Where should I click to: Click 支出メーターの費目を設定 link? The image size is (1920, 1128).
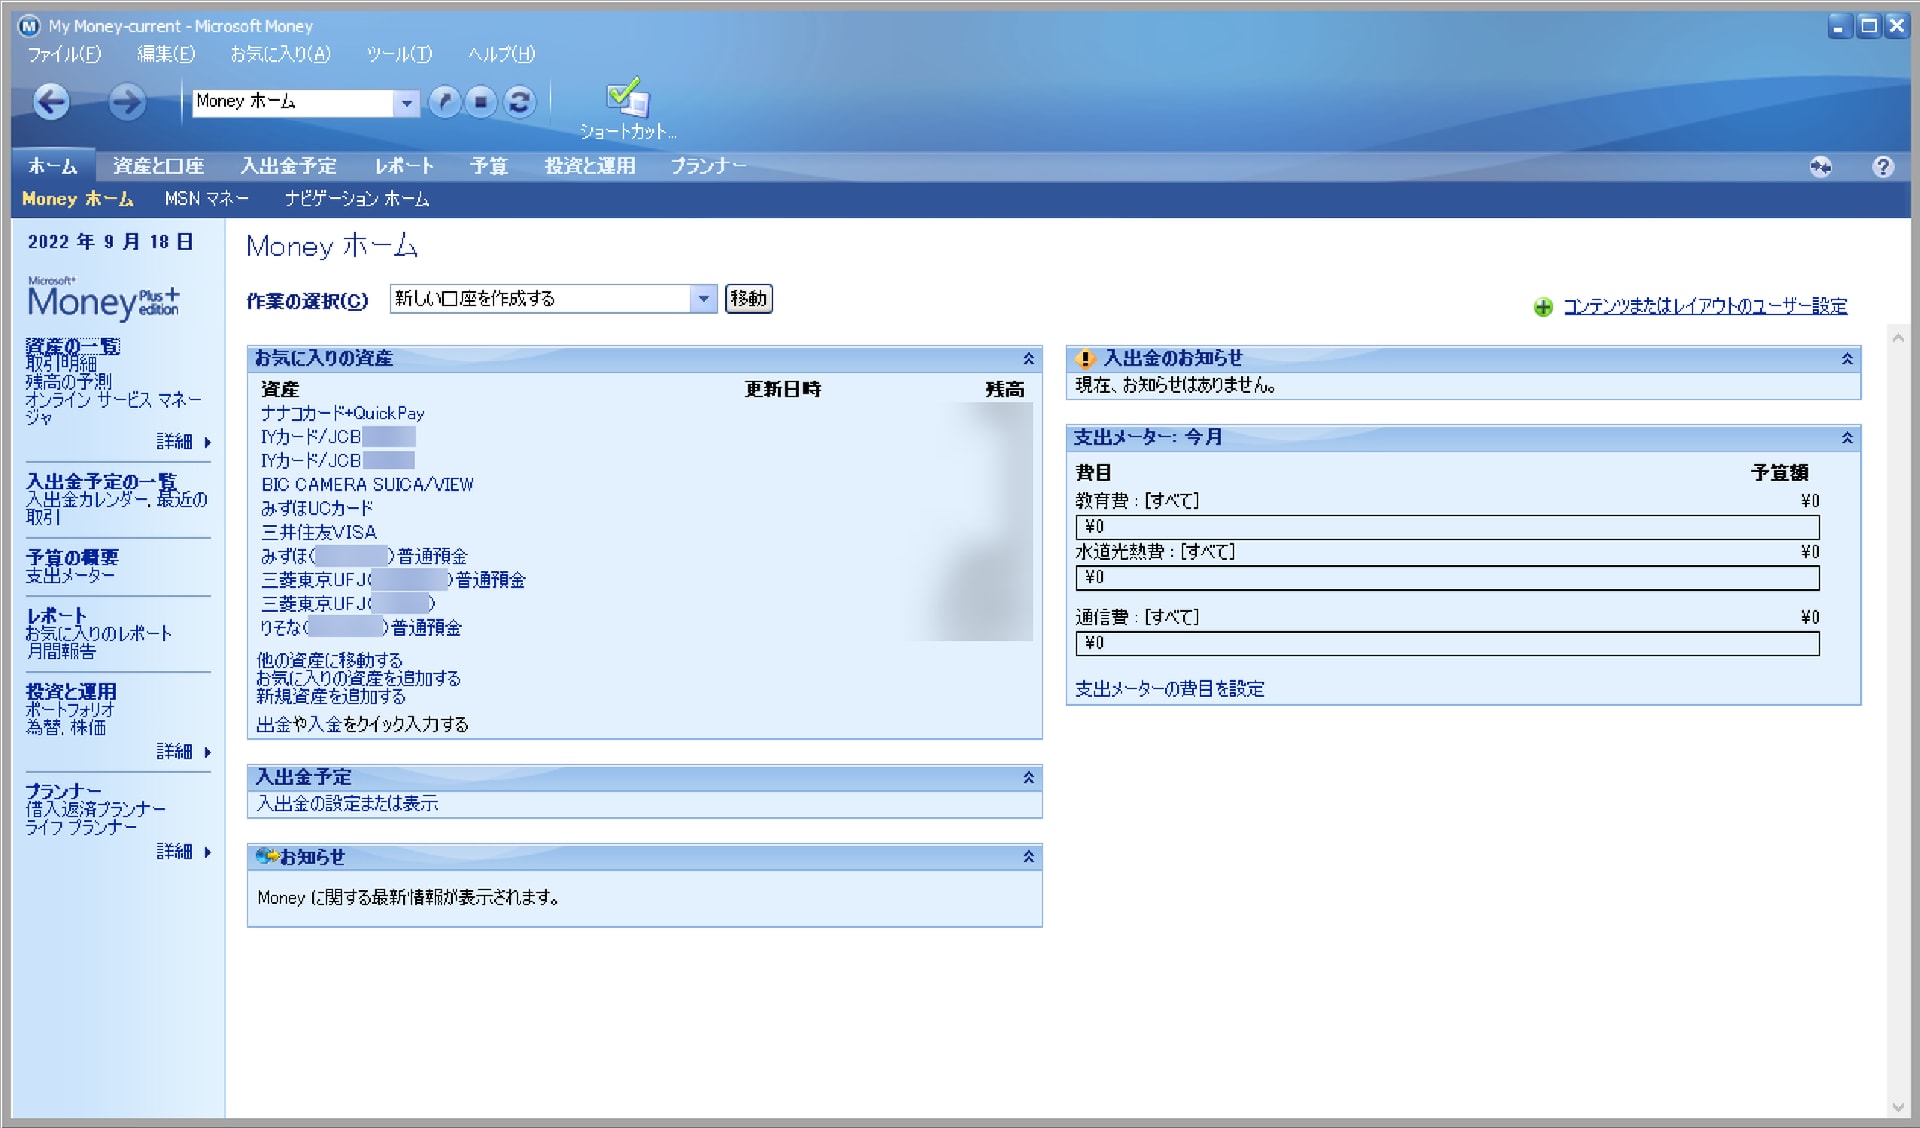click(x=1170, y=690)
